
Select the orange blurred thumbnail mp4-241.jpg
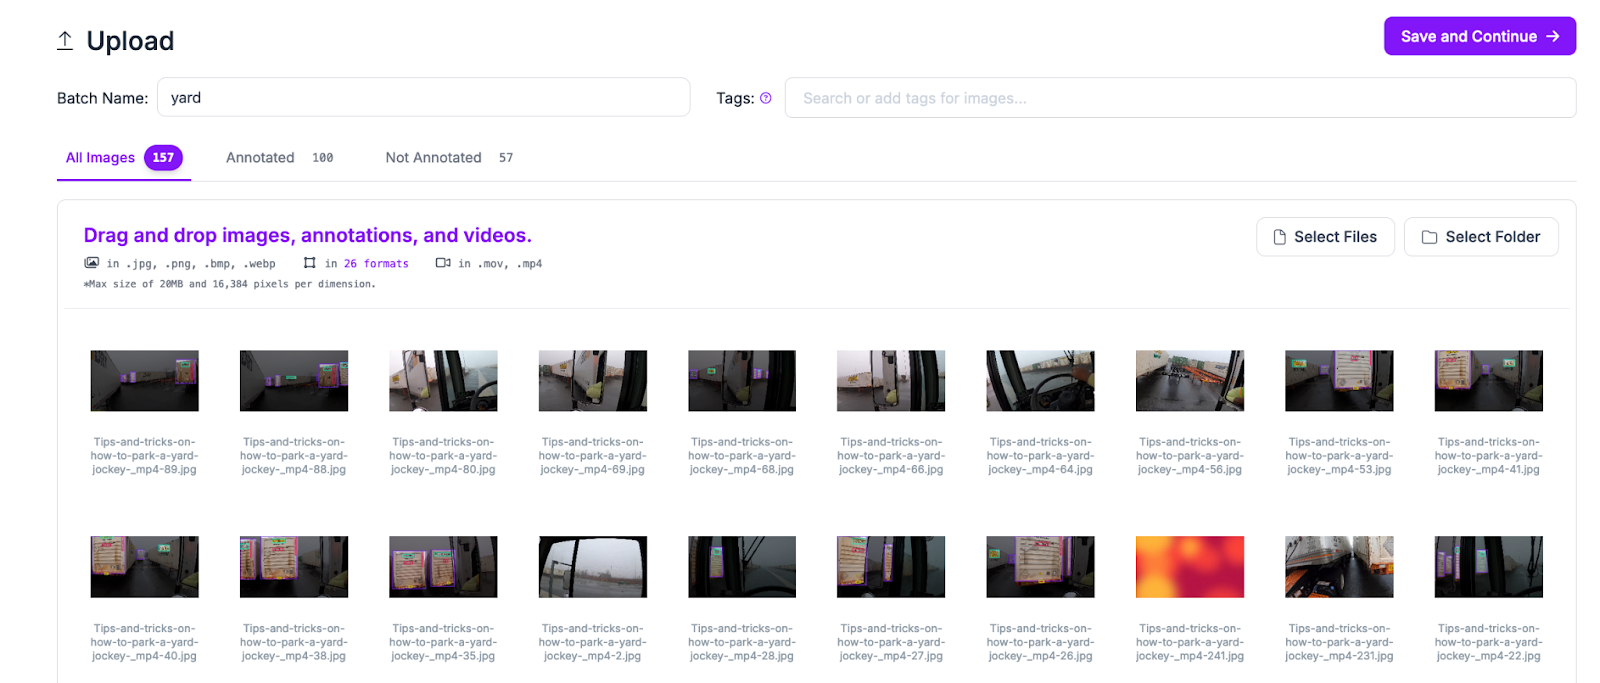(1190, 567)
